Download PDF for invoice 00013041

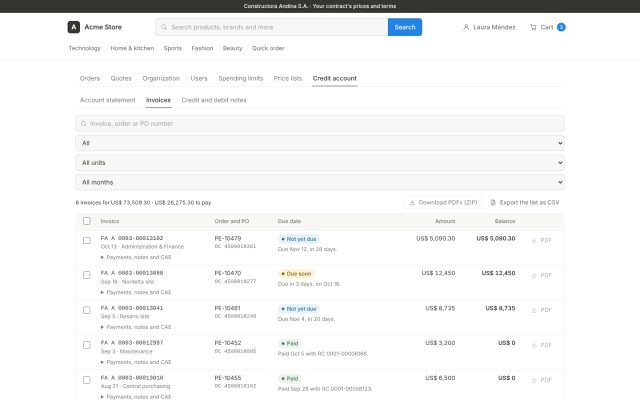coord(542,310)
